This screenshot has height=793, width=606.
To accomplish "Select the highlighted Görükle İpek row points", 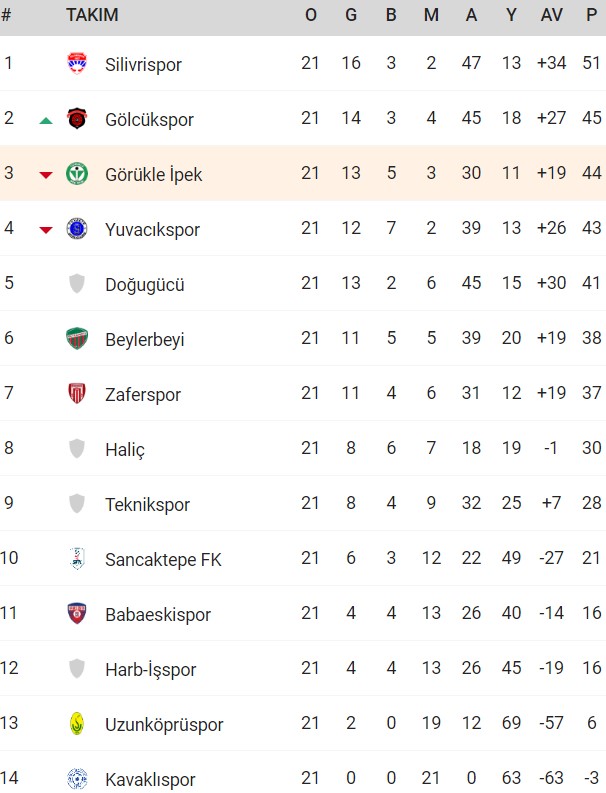I will tap(591, 173).
